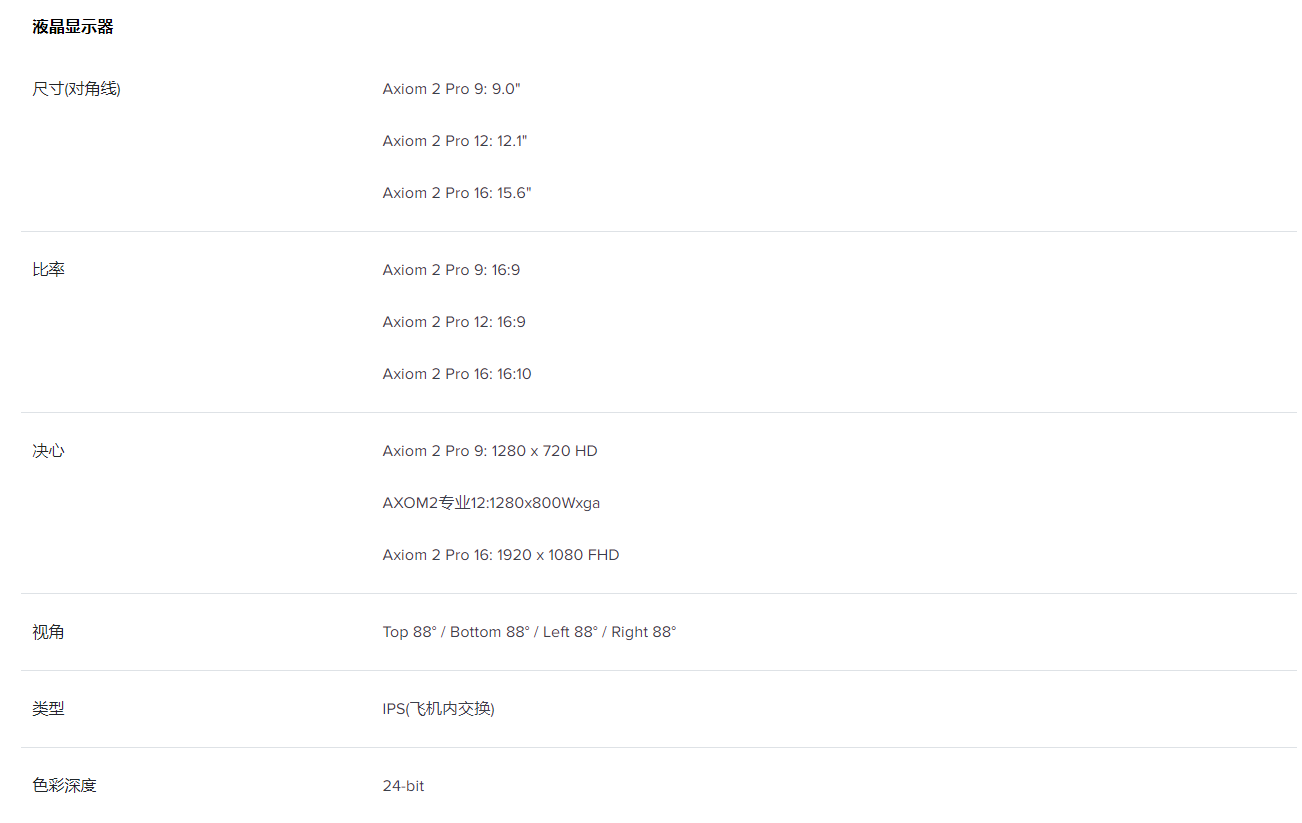This screenshot has height=823, width=1302.
Task: Click the IPS(飞机内交换) type value
Action: pos(438,709)
